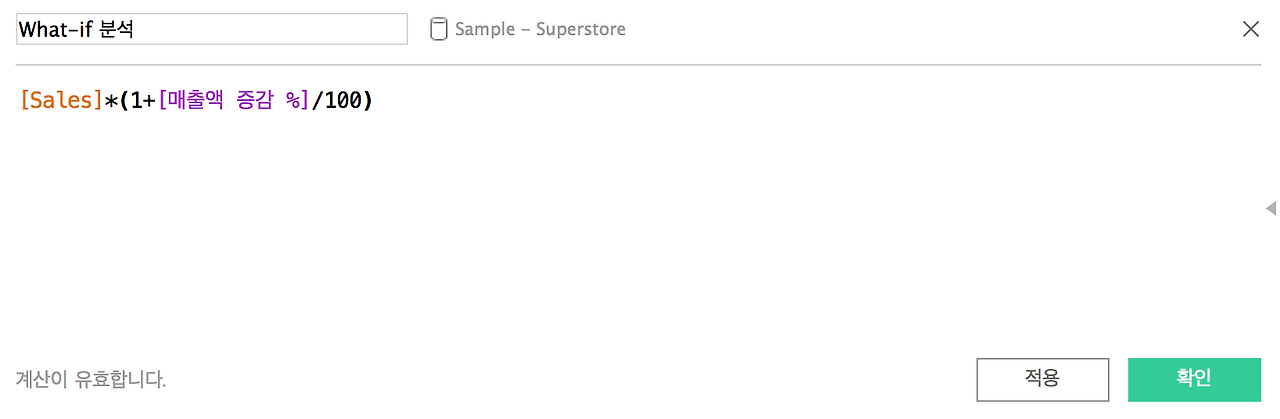Click the What-if 분석 name text
1280x419 pixels.
tap(76, 29)
